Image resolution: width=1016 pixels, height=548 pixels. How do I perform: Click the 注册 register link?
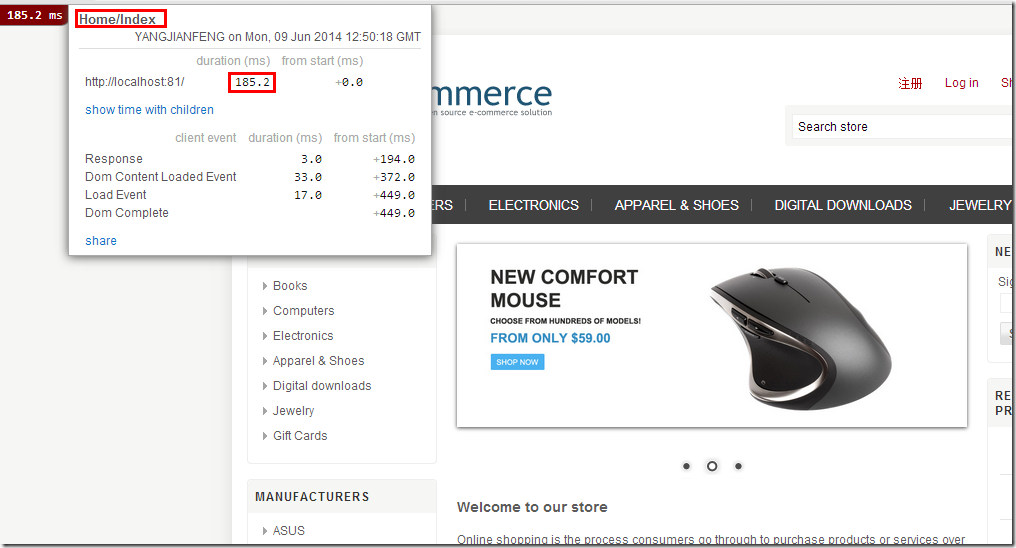910,83
